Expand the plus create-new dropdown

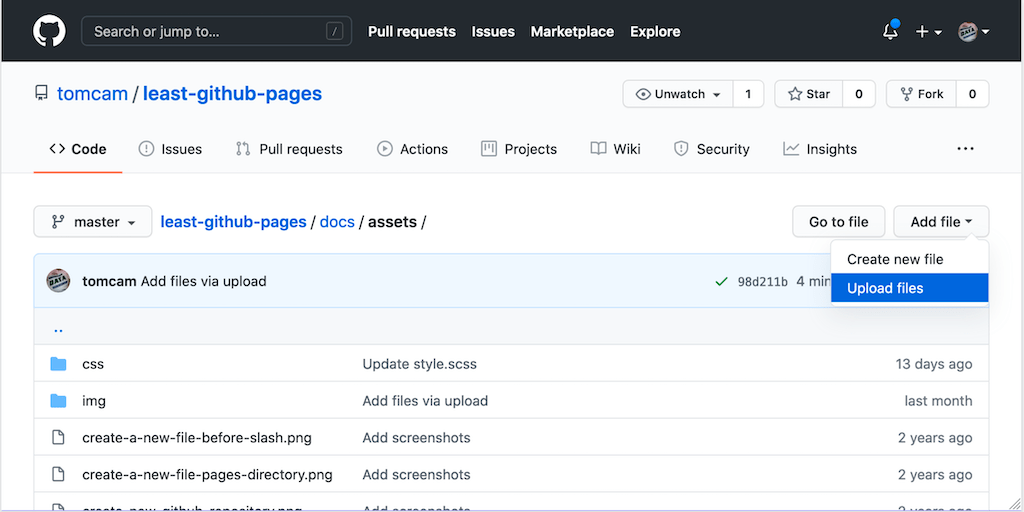[x=928, y=32]
